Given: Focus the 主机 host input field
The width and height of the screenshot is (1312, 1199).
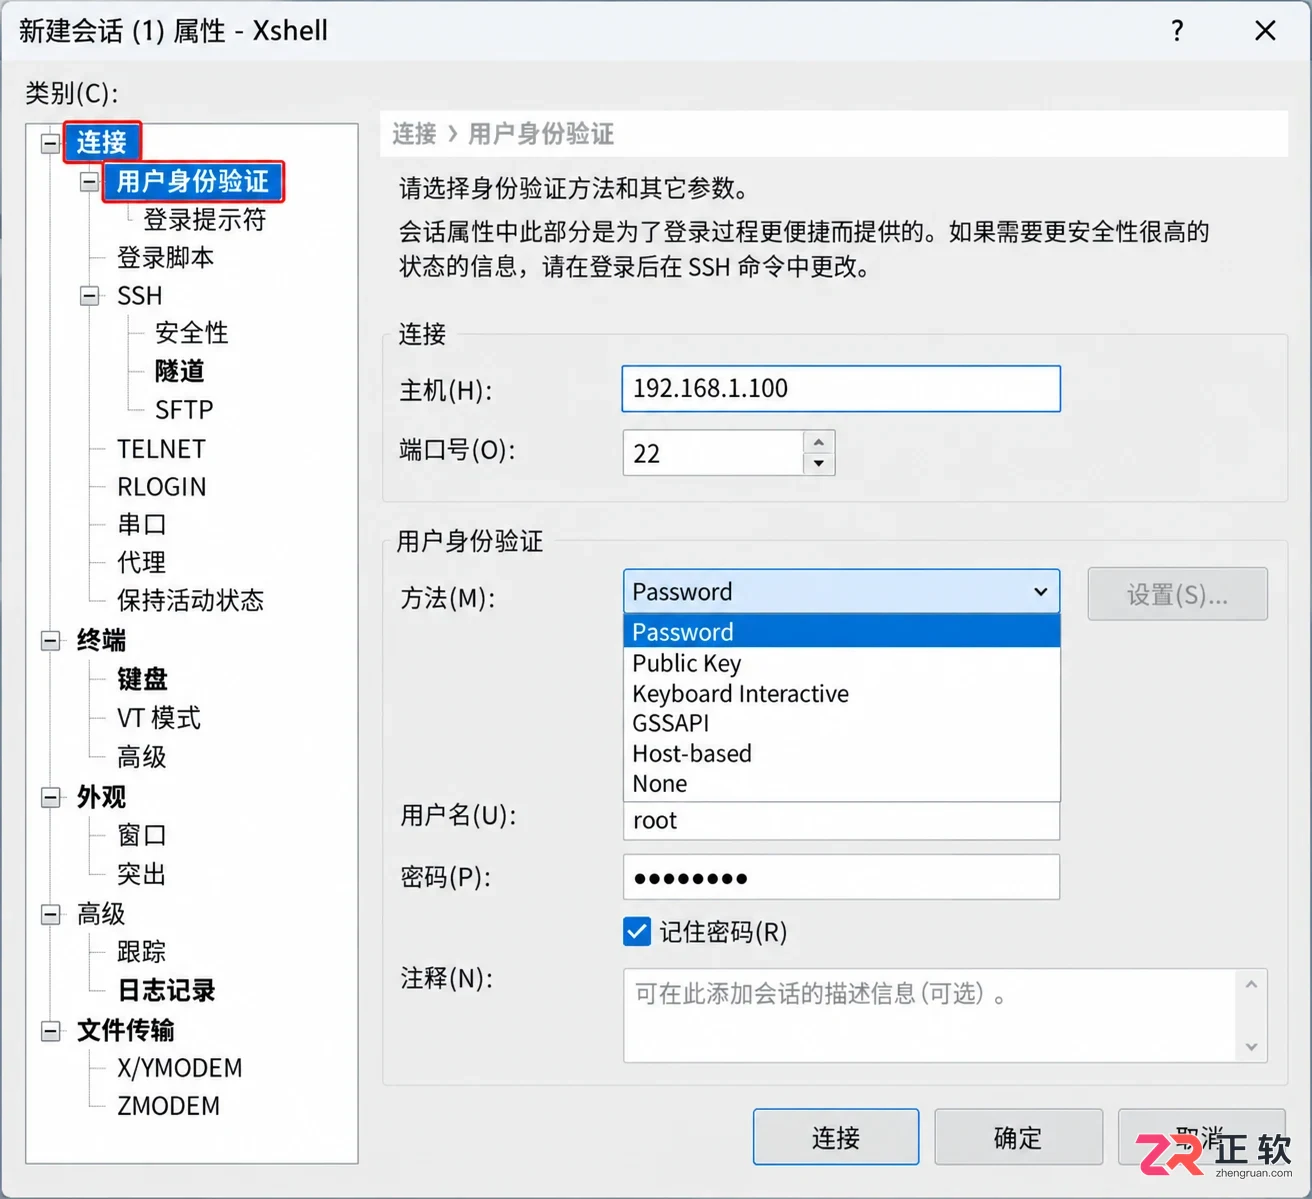Looking at the screenshot, I should click(841, 389).
